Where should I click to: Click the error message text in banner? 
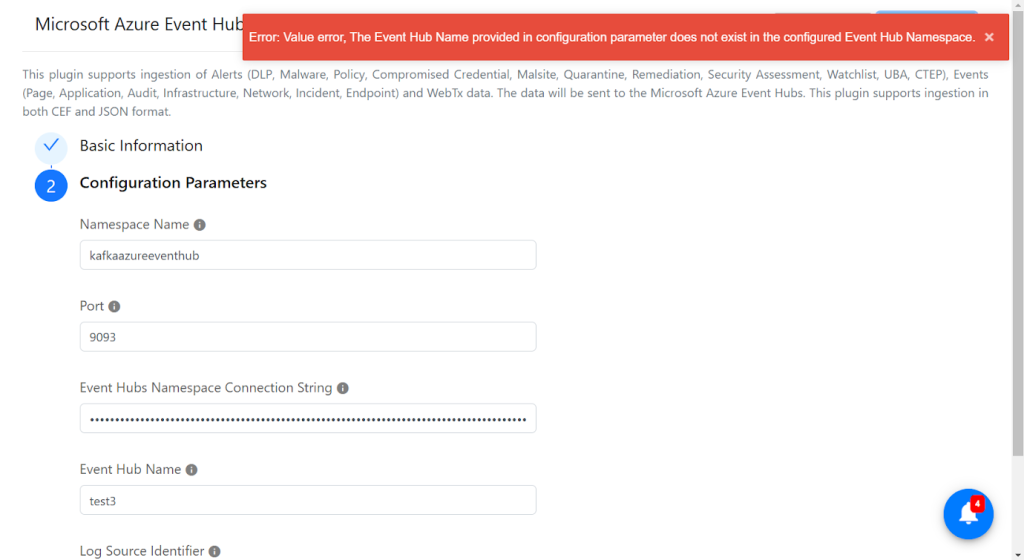click(612, 37)
